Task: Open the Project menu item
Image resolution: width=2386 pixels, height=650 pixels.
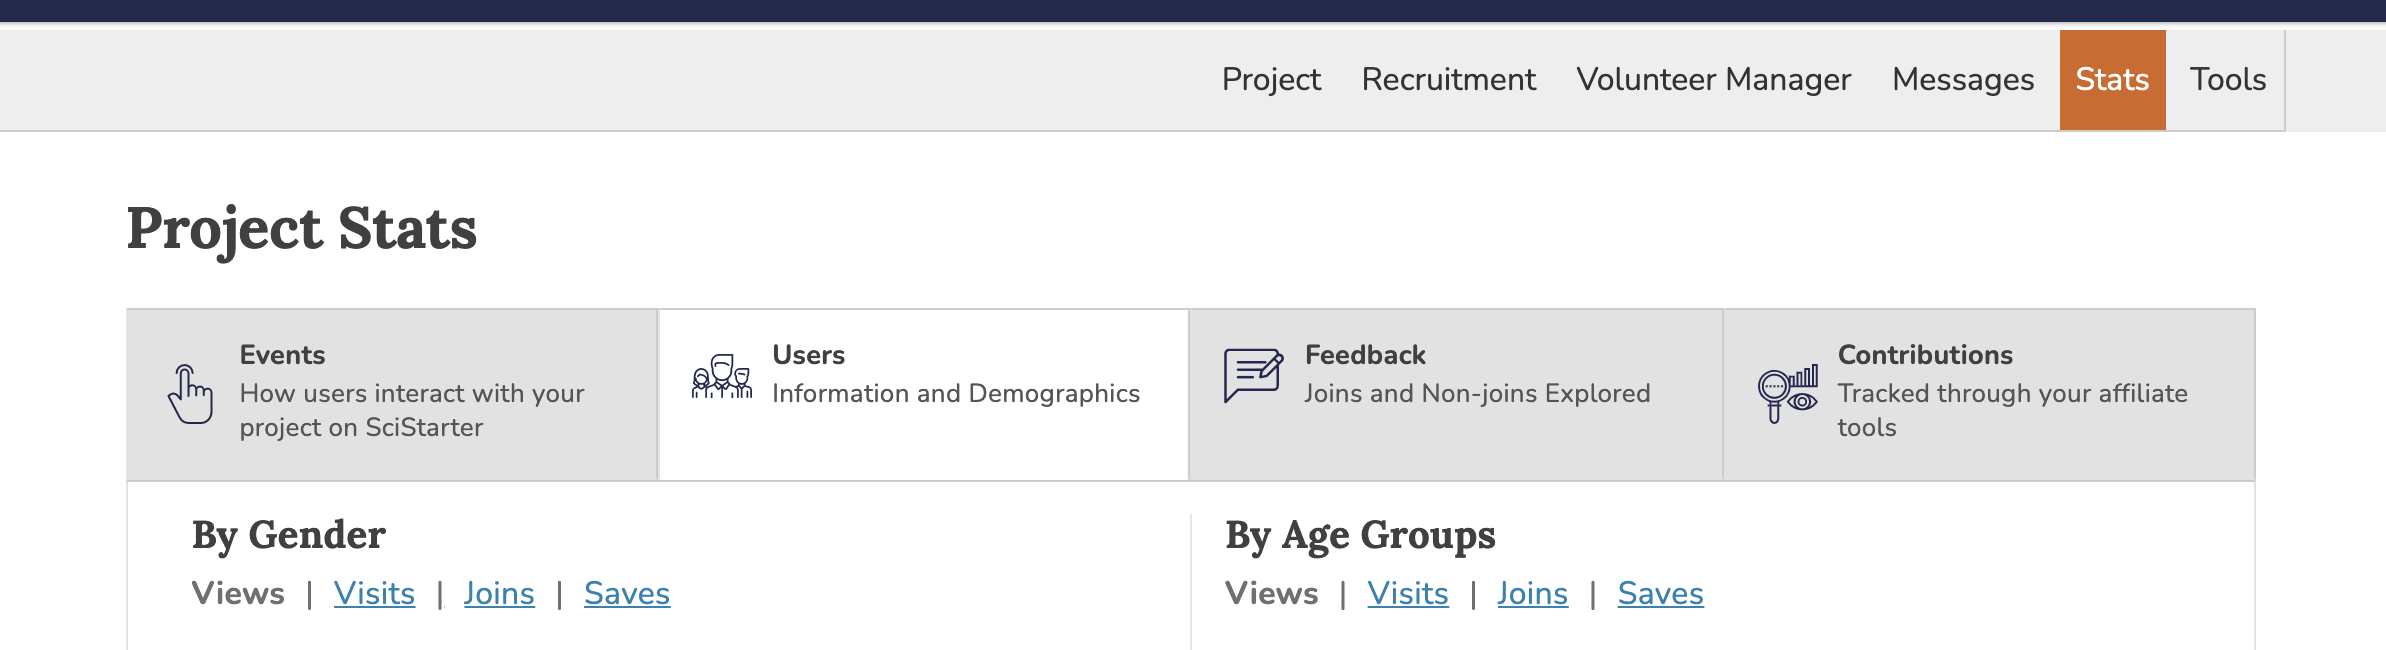Action: pos(1271,79)
